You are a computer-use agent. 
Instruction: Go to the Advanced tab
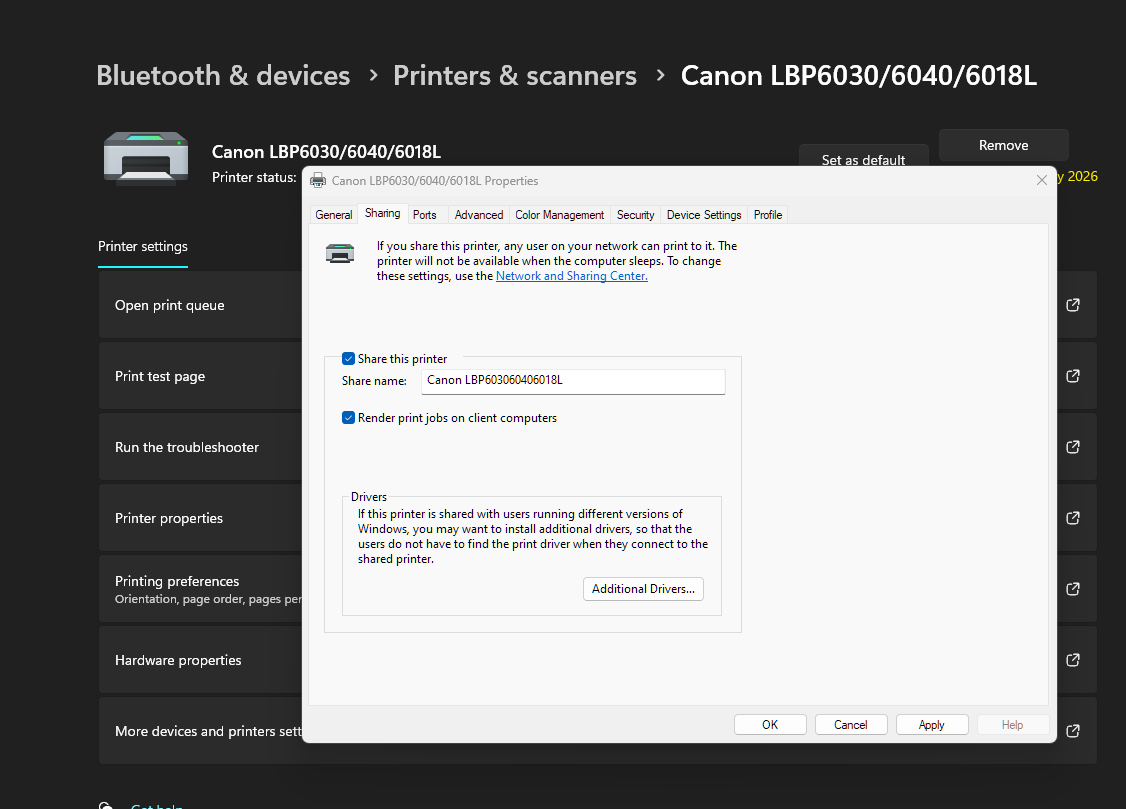click(x=478, y=215)
